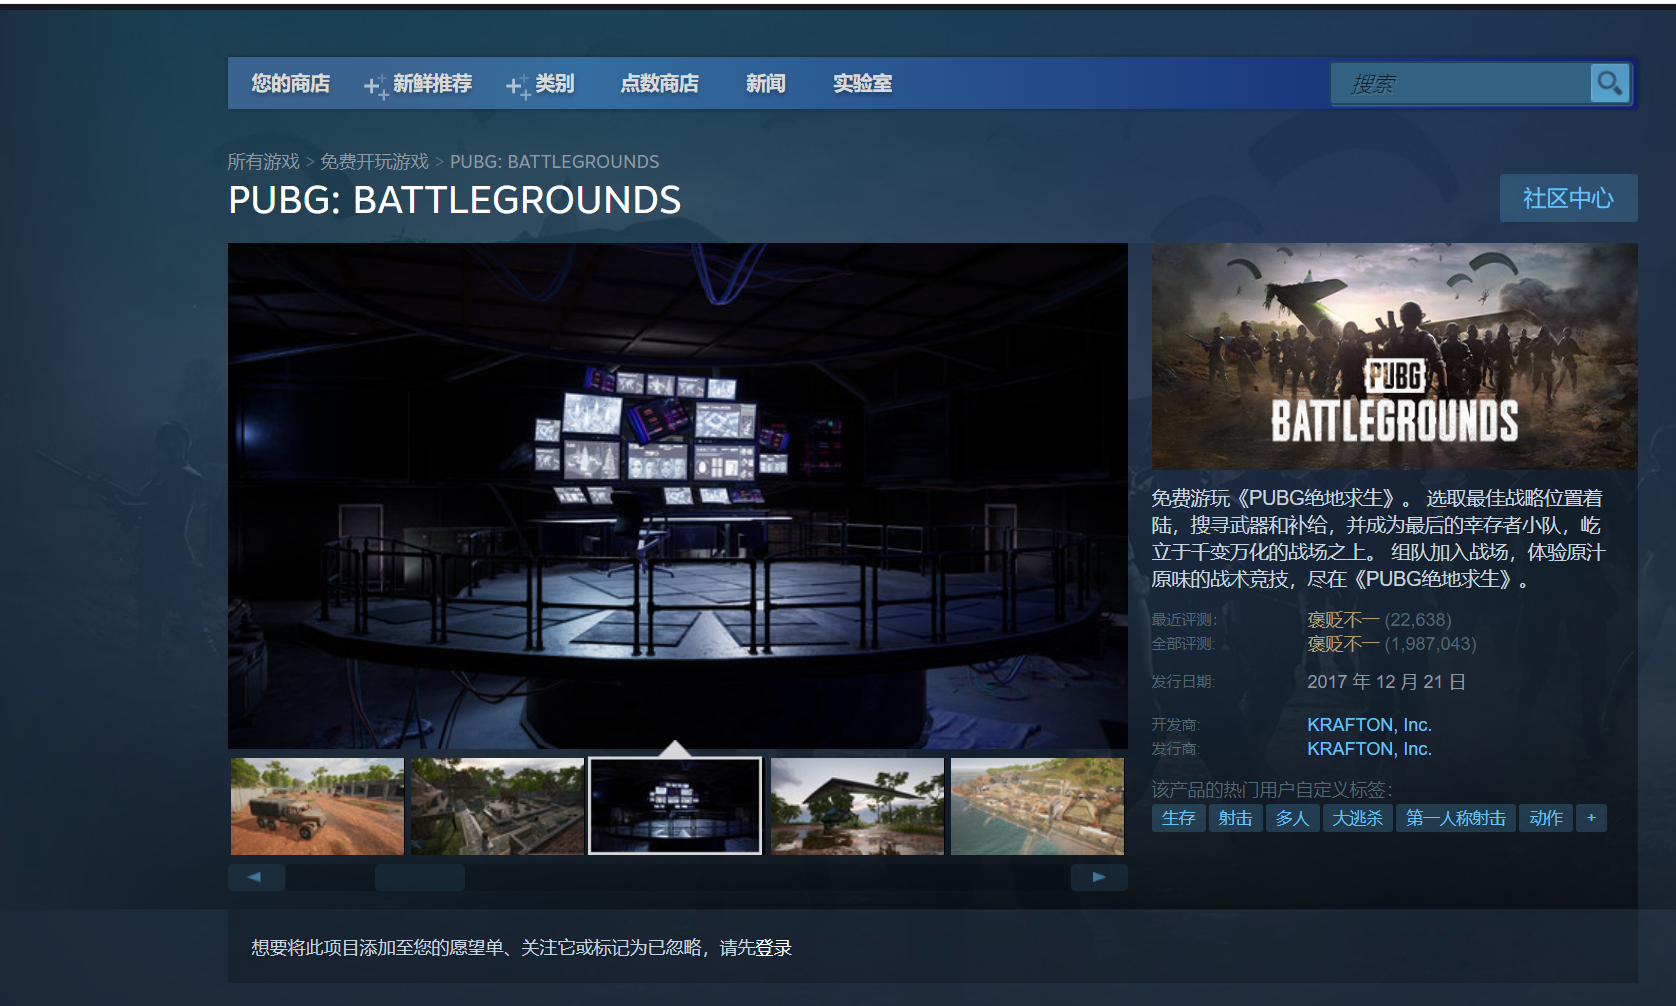The height and width of the screenshot is (1006, 1676).
Task: Click the store search input field
Action: (x=1461, y=84)
